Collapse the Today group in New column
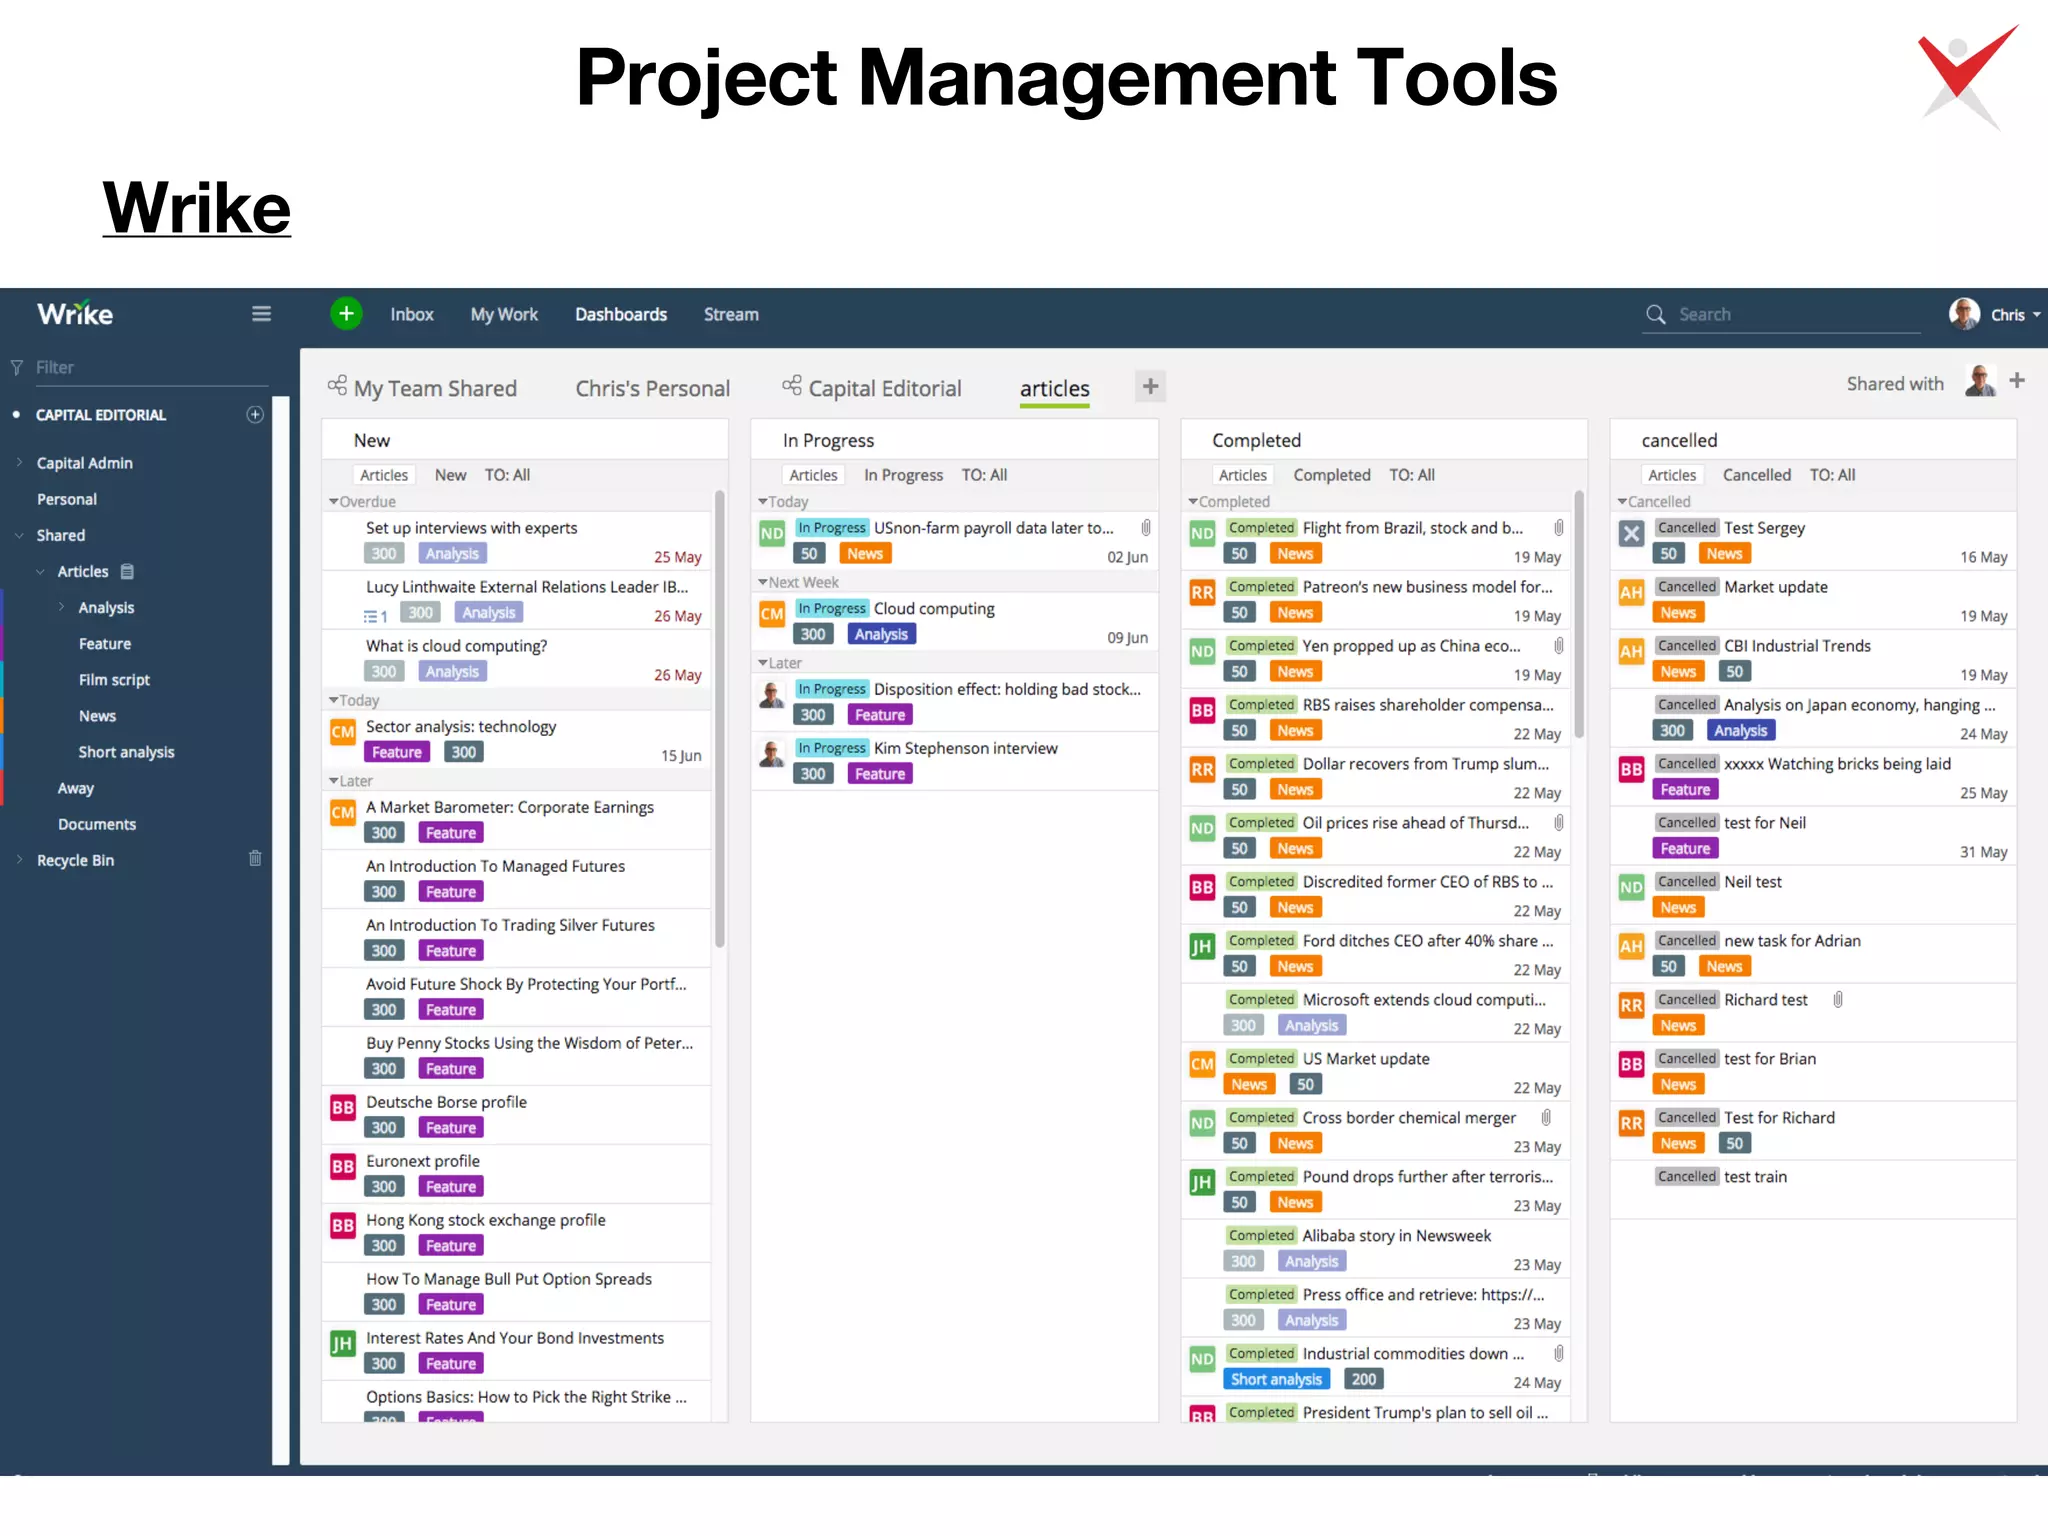This screenshot has width=2048, height=1536. 334,700
